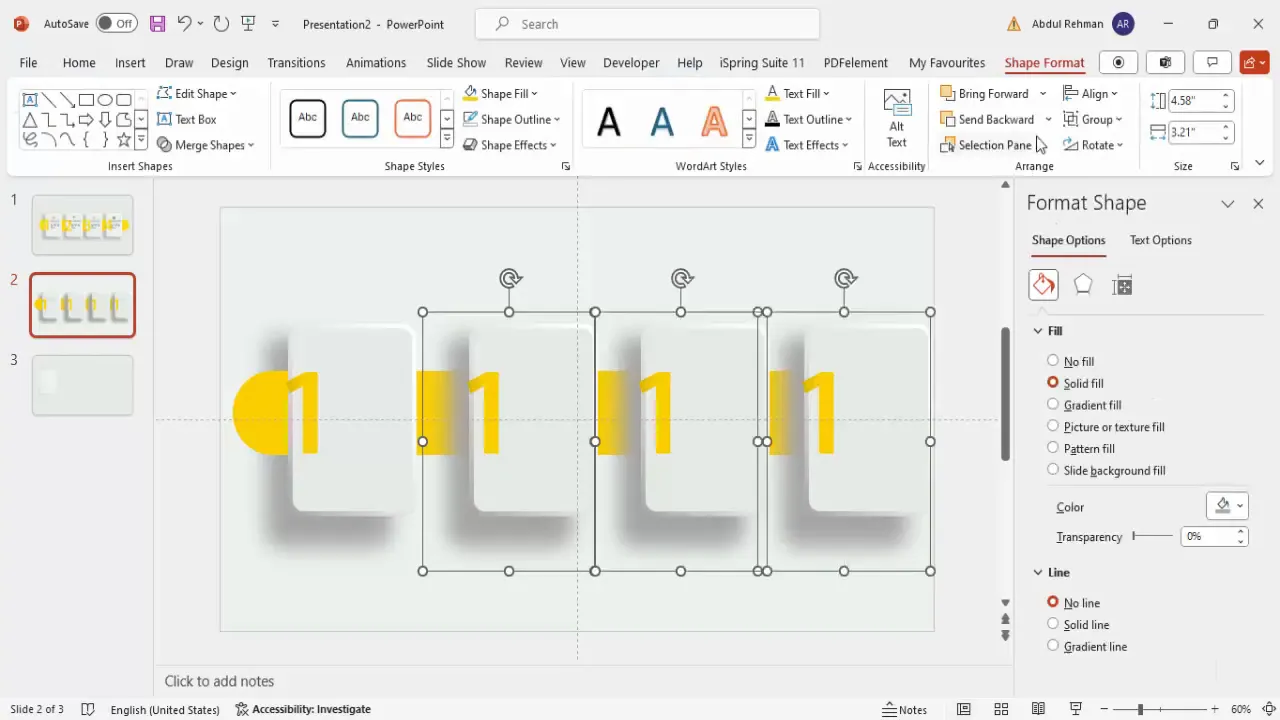Open the Rotate dropdown
Image resolution: width=1280 pixels, height=720 pixels.
pyautogui.click(x=1093, y=145)
